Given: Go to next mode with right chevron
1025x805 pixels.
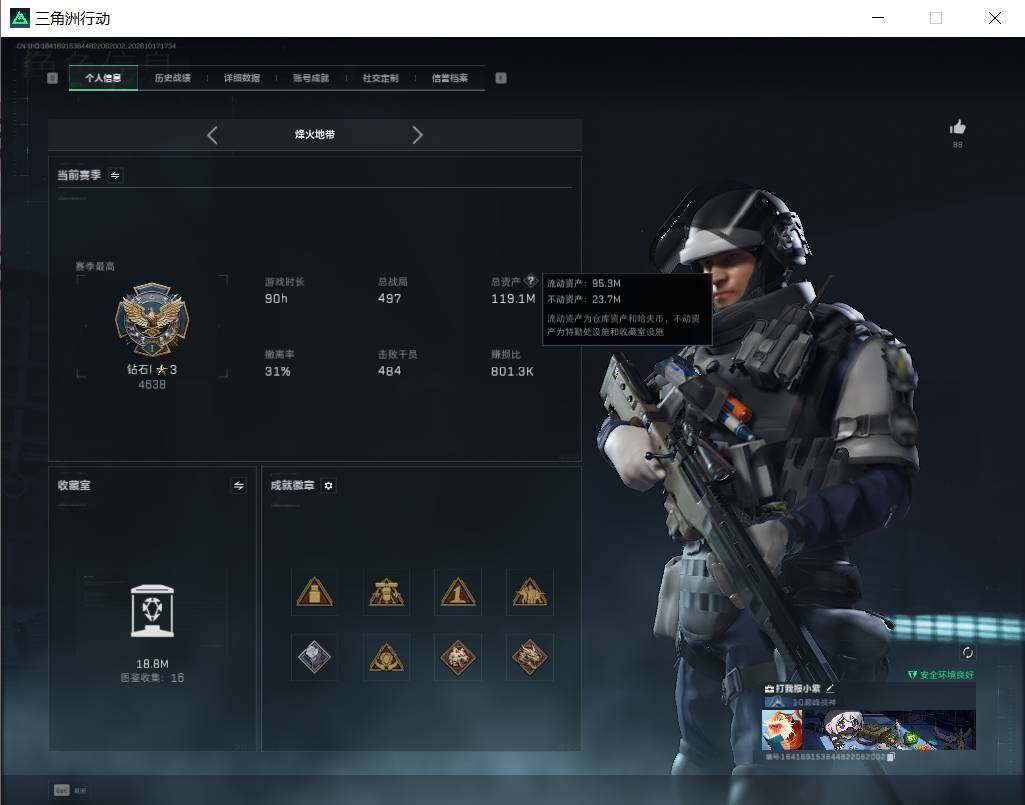Looking at the screenshot, I should [x=417, y=135].
